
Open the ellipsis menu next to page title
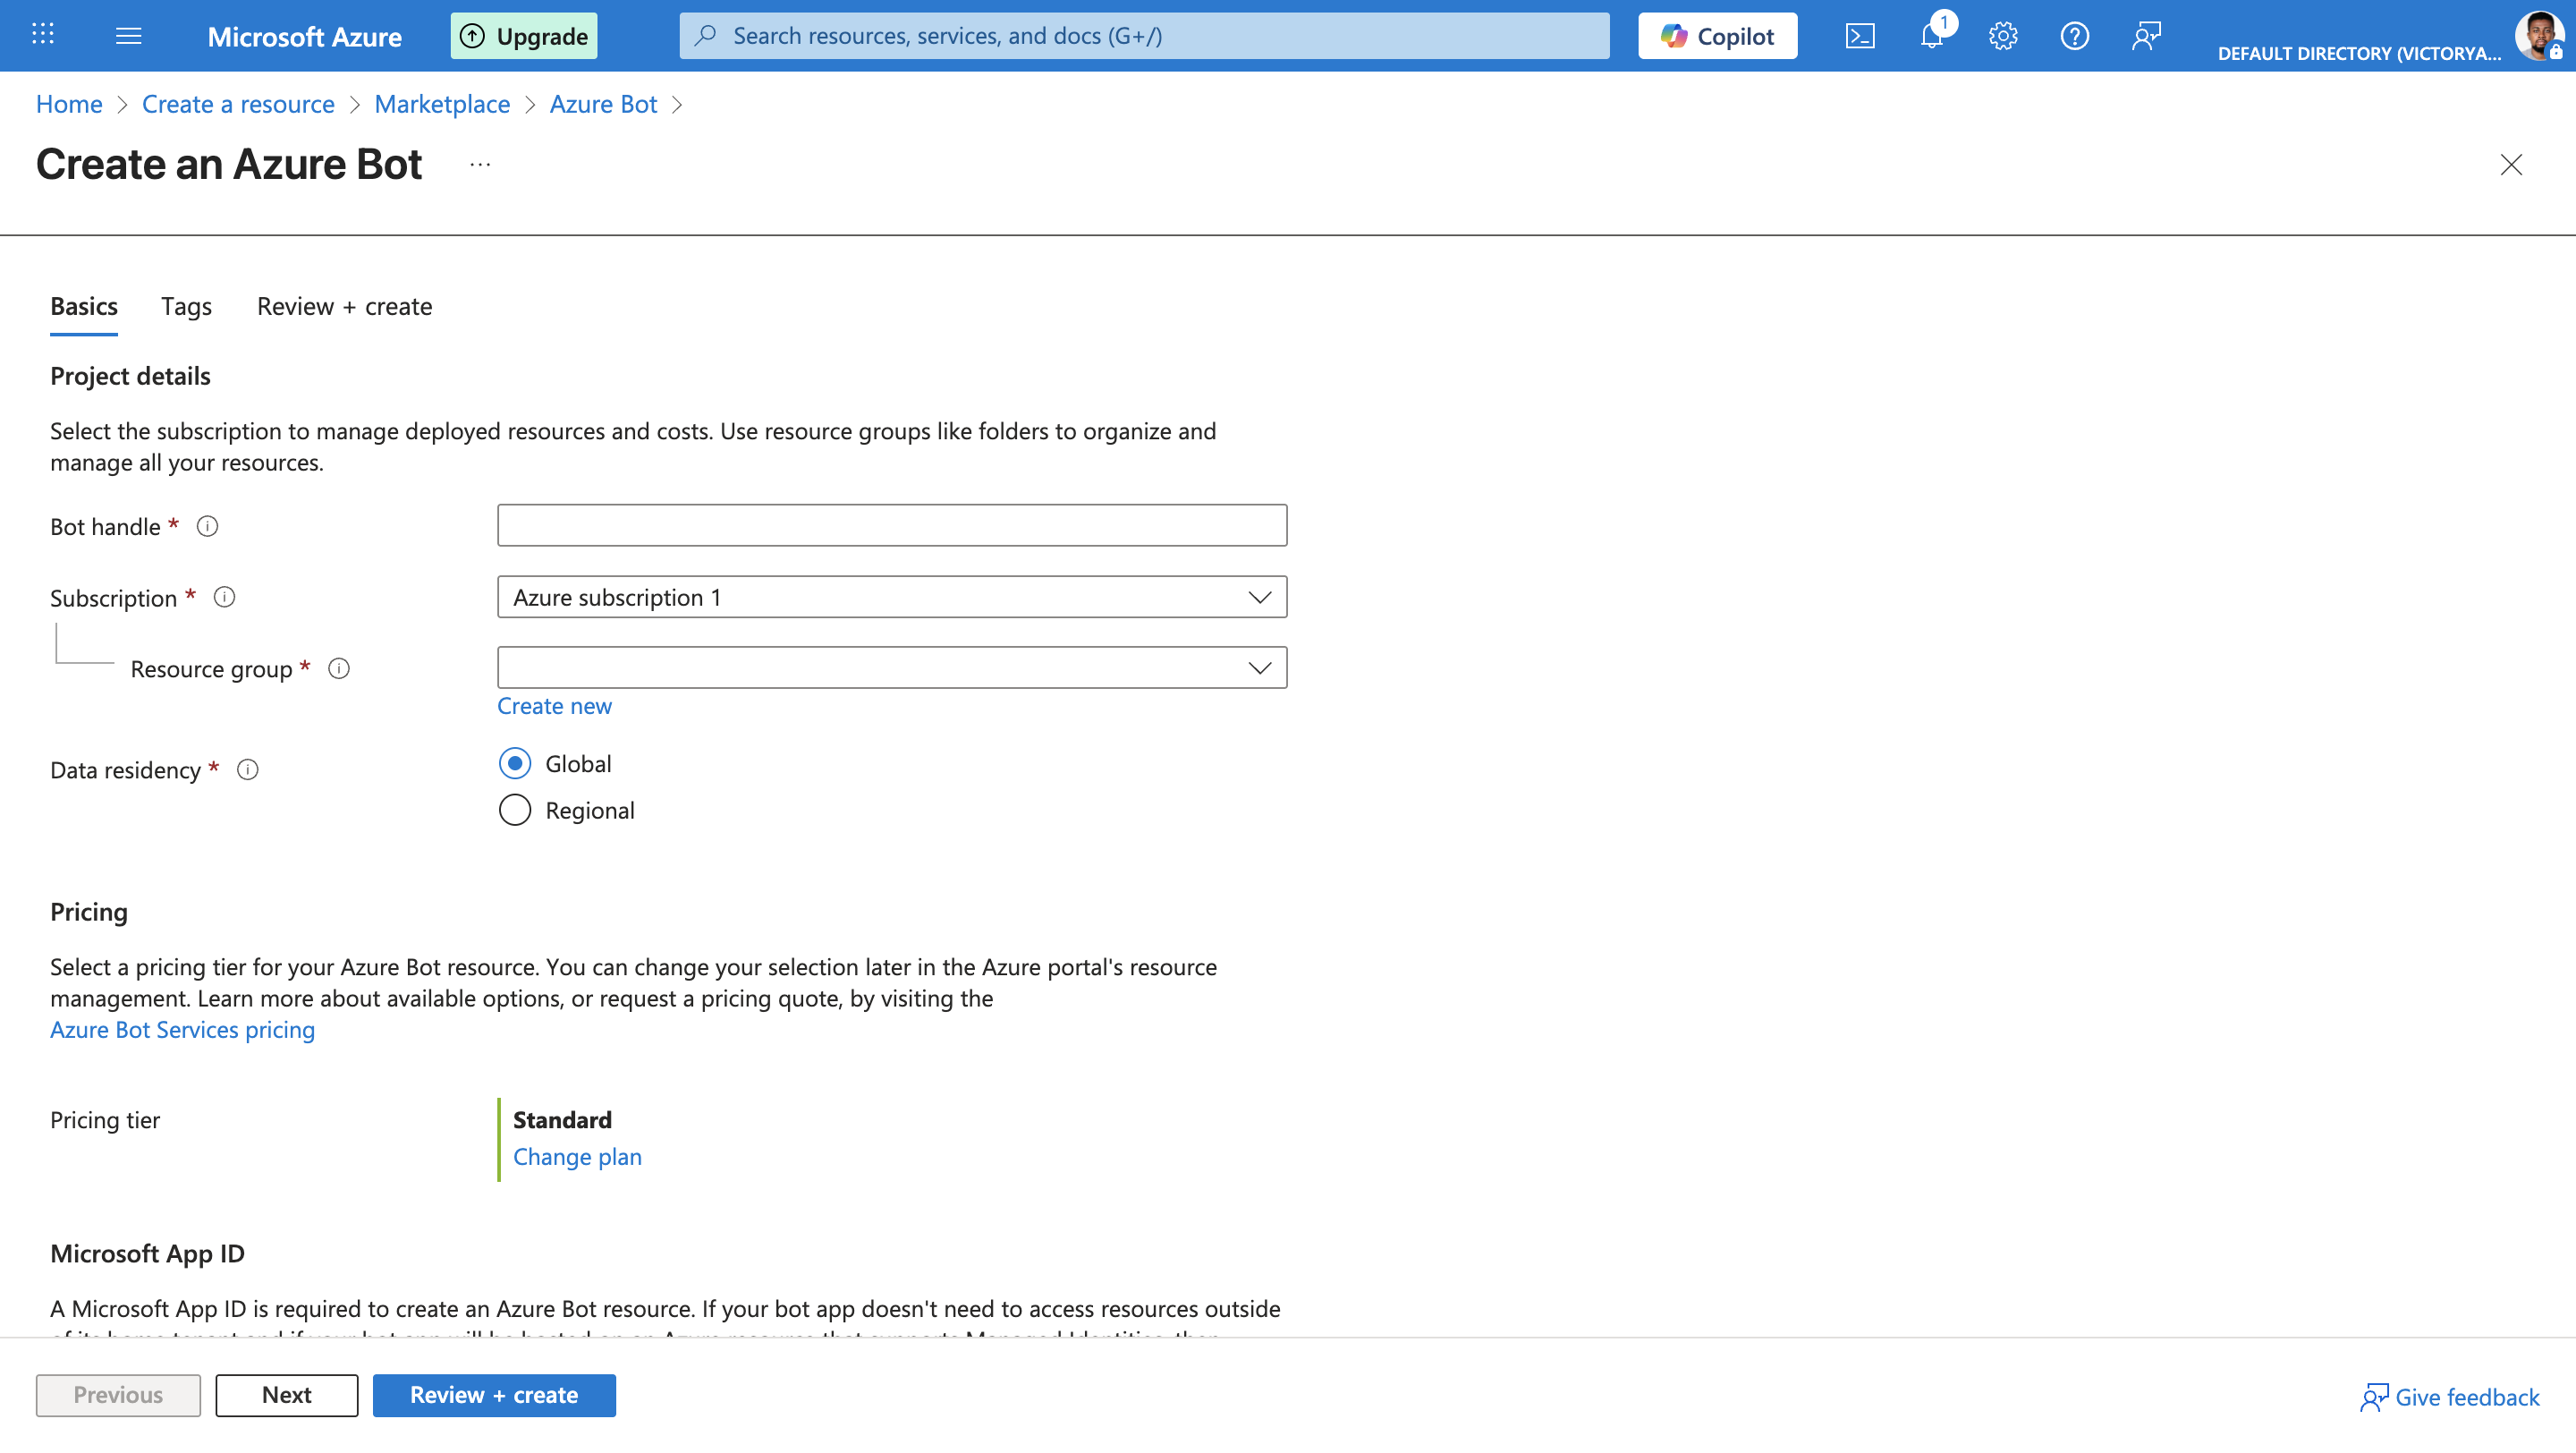point(479,165)
